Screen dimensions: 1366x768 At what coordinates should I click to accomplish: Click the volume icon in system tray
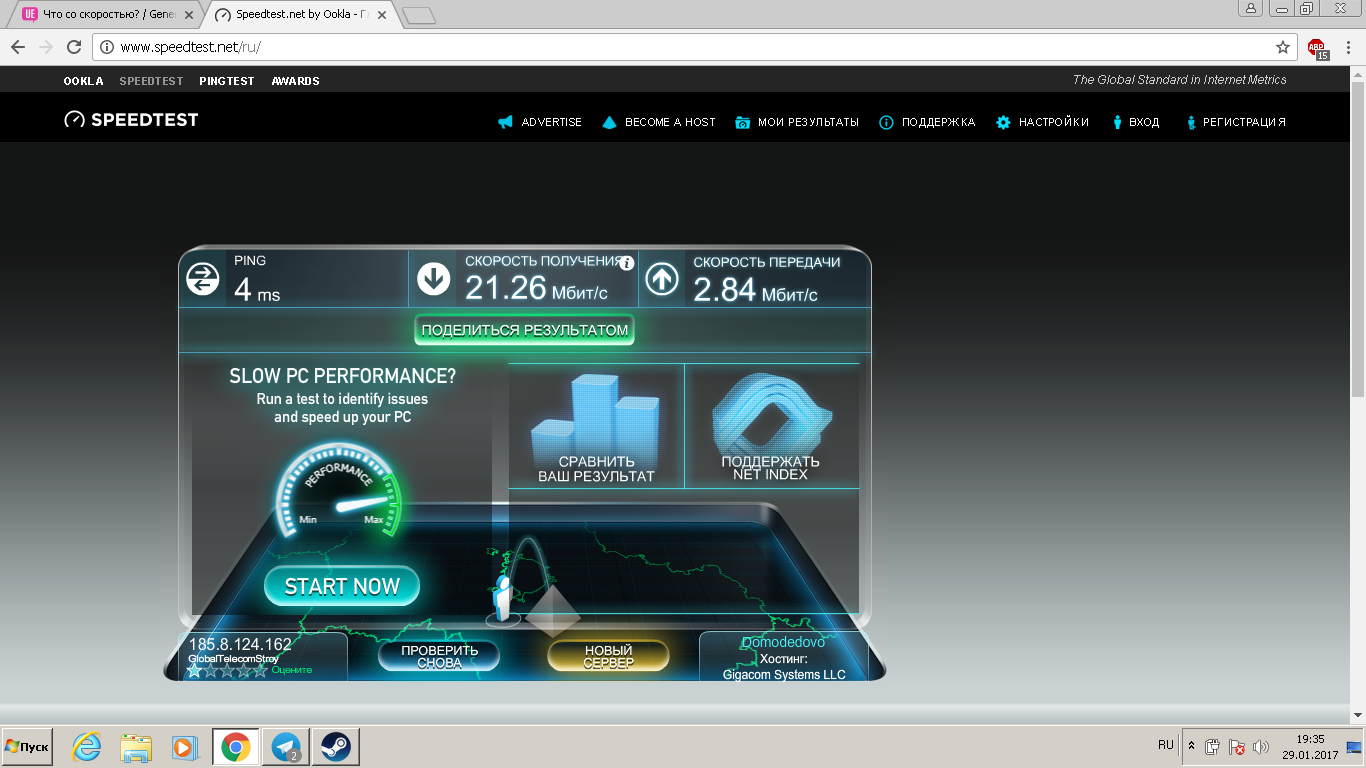[x=1261, y=747]
